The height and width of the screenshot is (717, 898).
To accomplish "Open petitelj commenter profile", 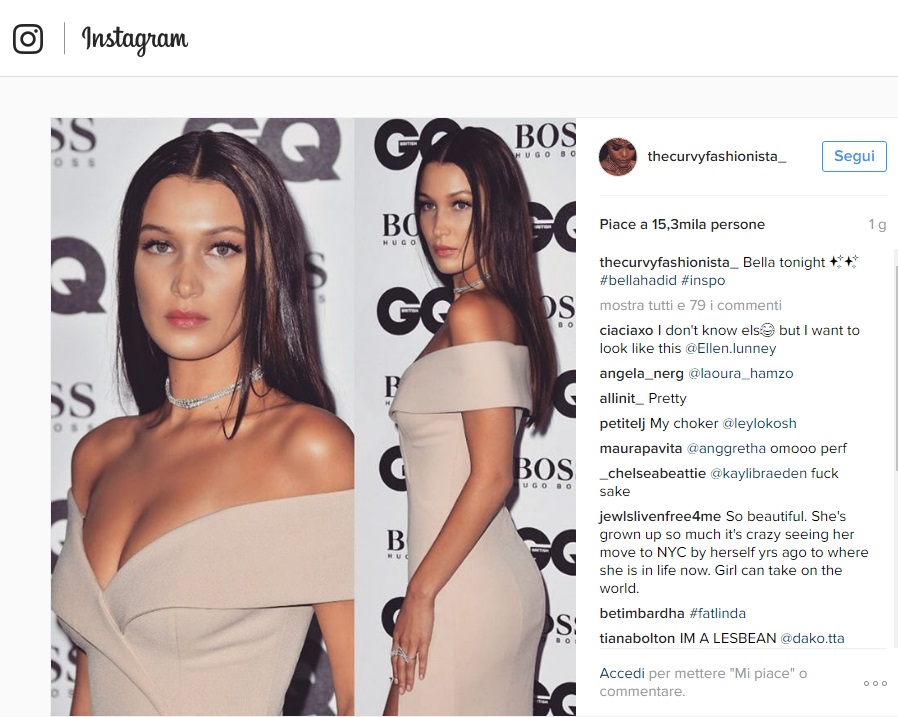I will pyautogui.click(x=623, y=423).
